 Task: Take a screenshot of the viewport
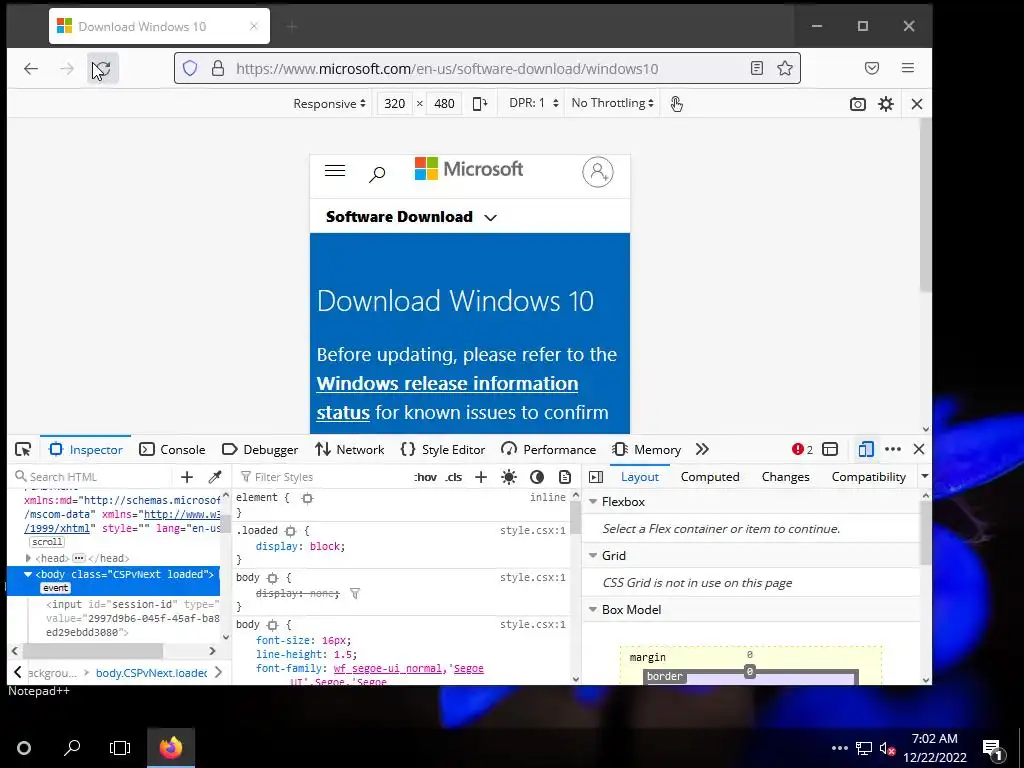[857, 104]
